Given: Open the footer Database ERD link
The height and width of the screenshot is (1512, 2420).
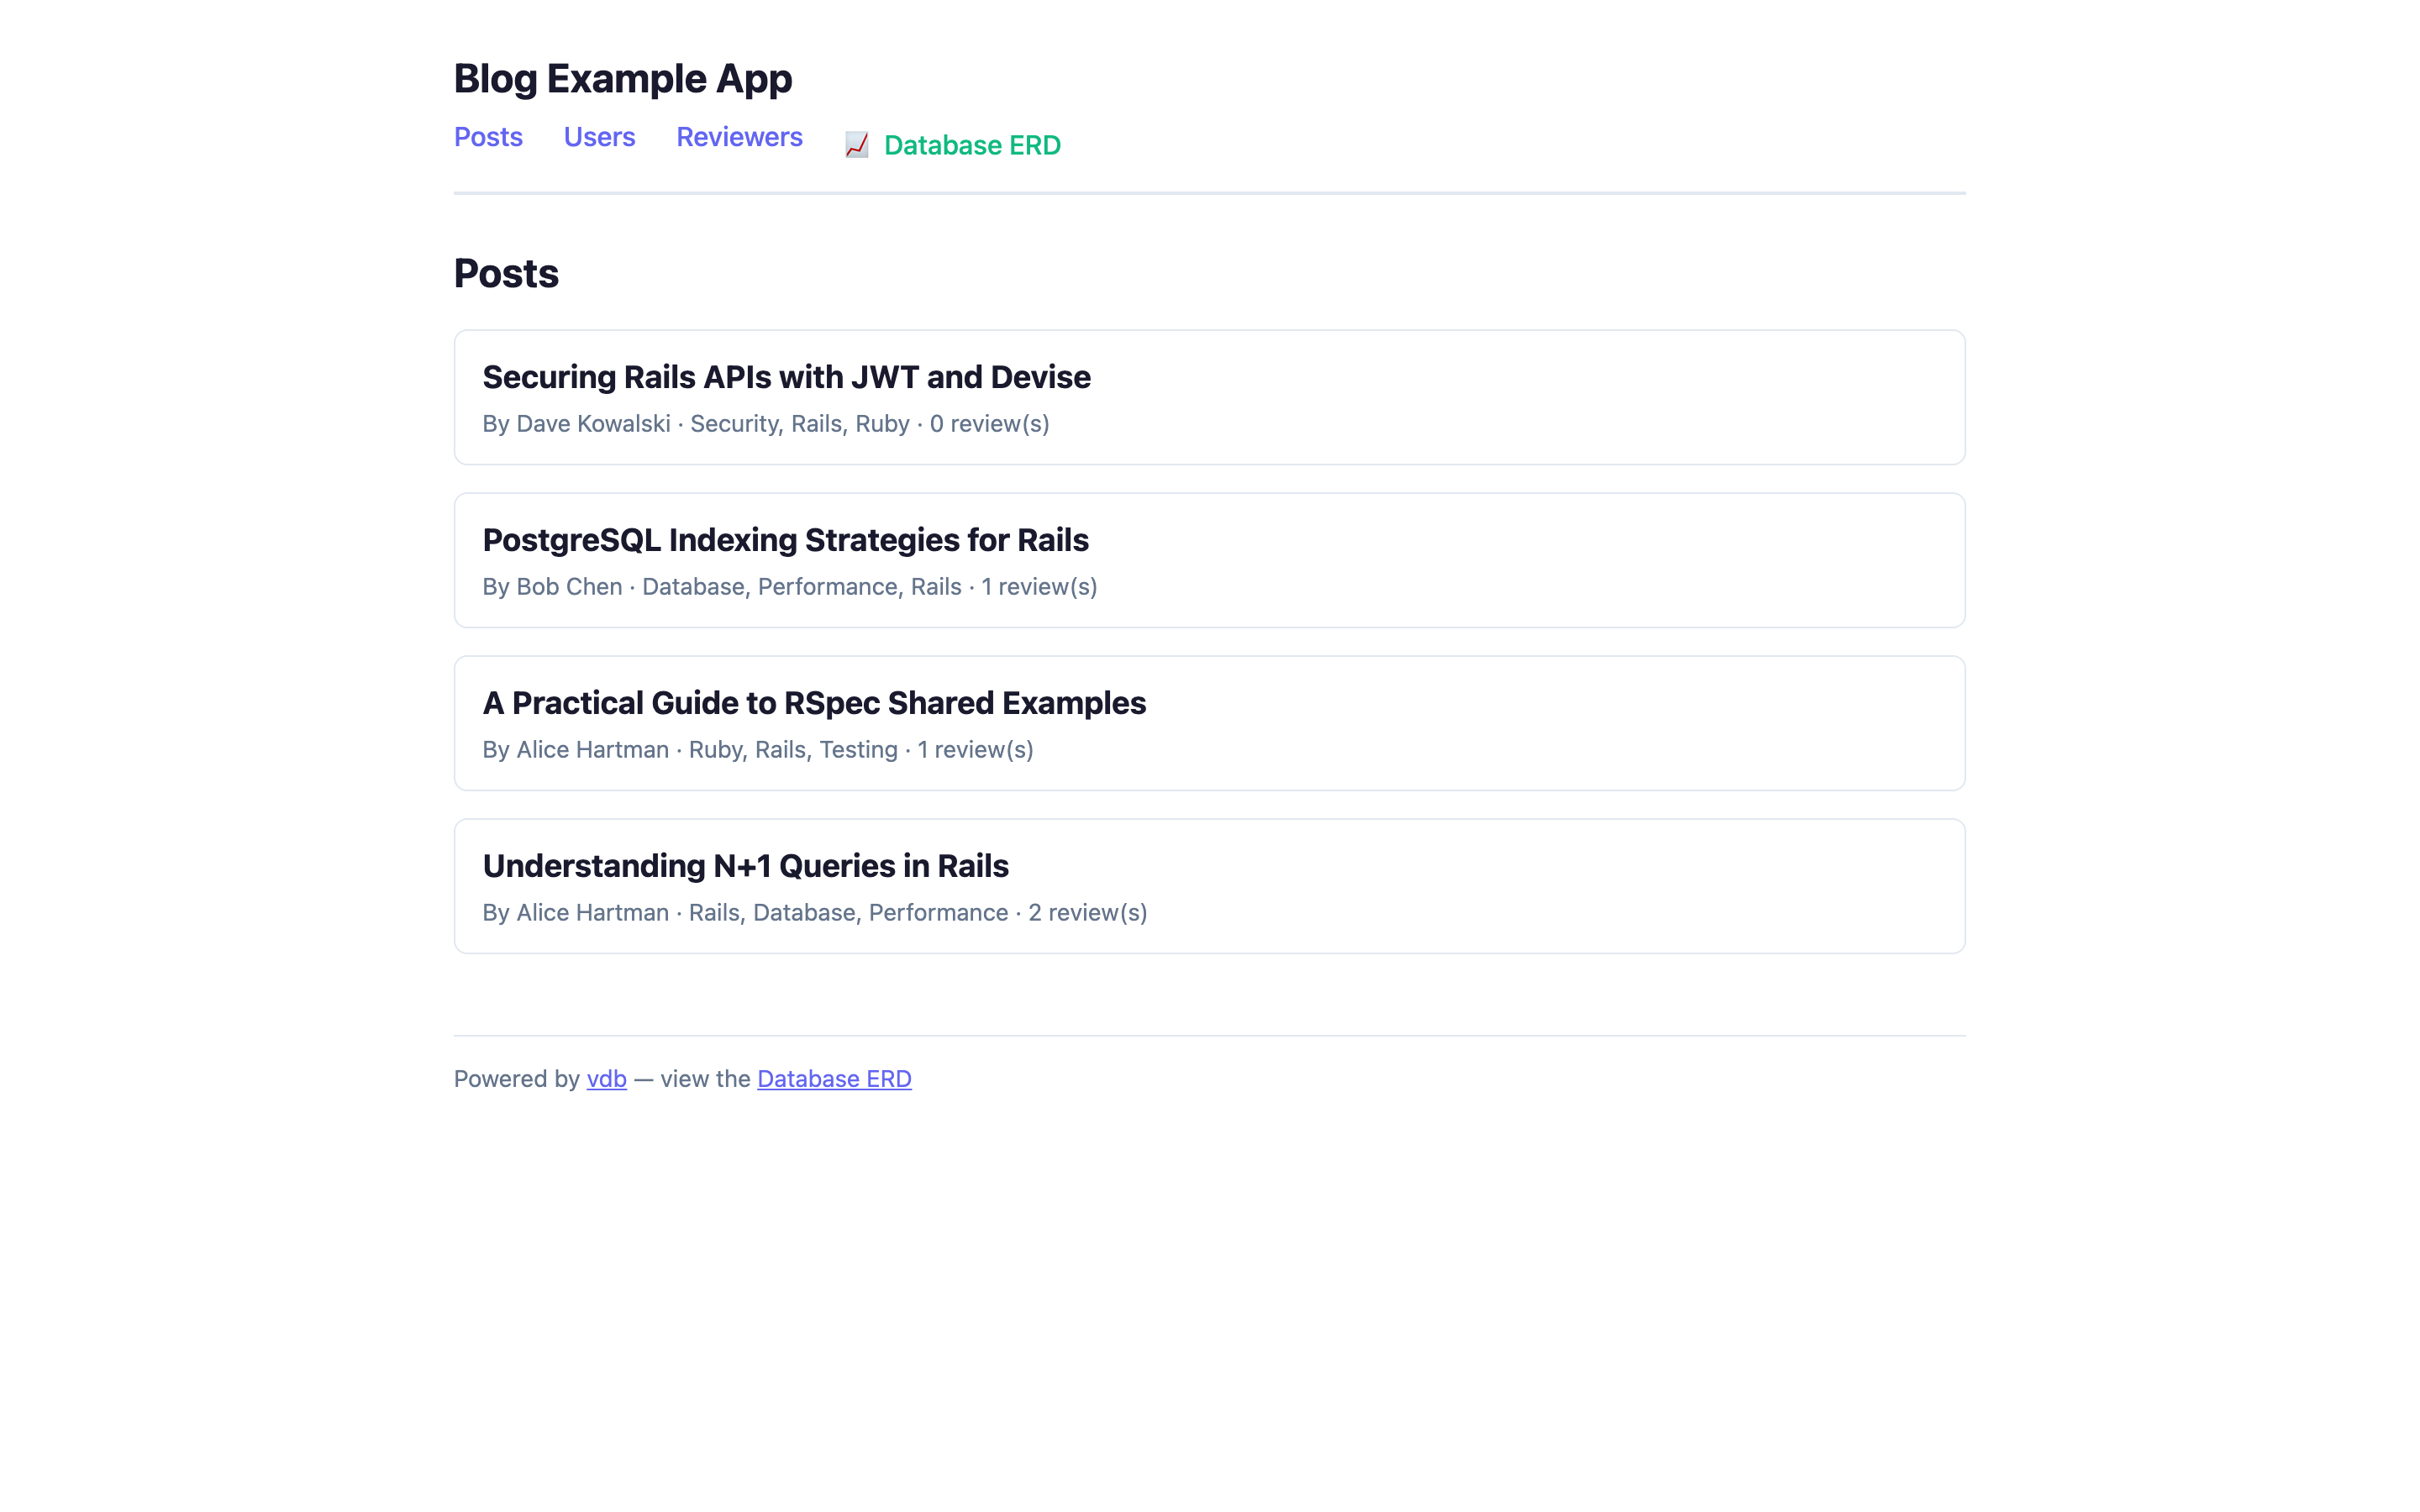Looking at the screenshot, I should pyautogui.click(x=834, y=1078).
